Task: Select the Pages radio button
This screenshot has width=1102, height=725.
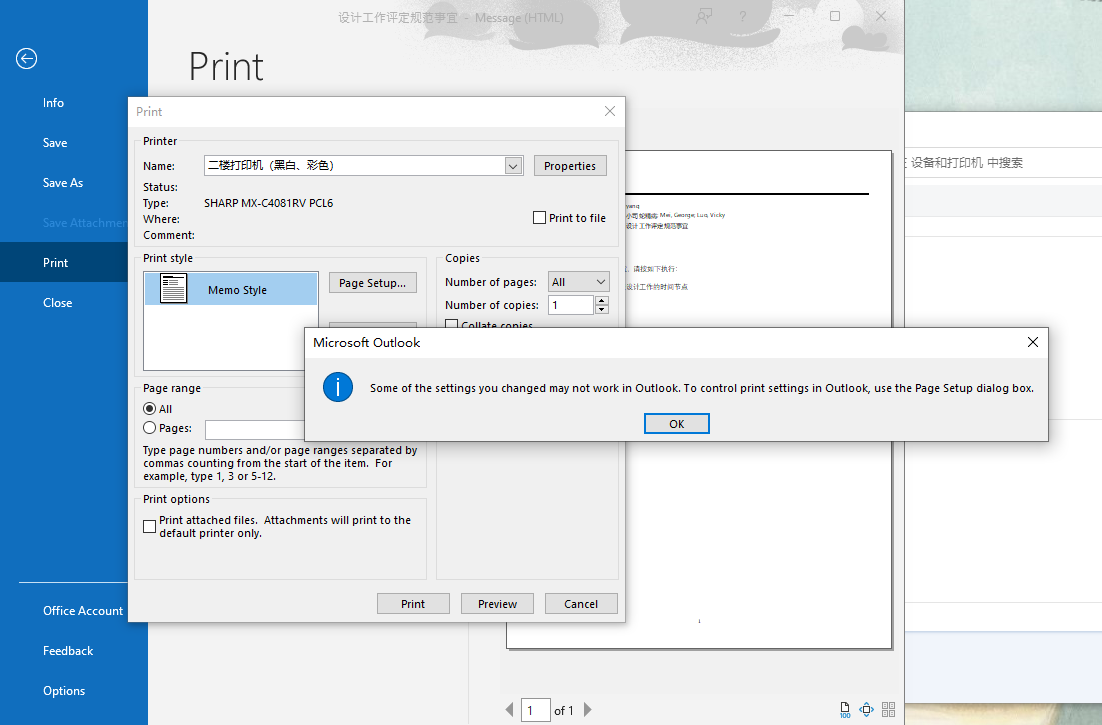Action: coord(150,428)
